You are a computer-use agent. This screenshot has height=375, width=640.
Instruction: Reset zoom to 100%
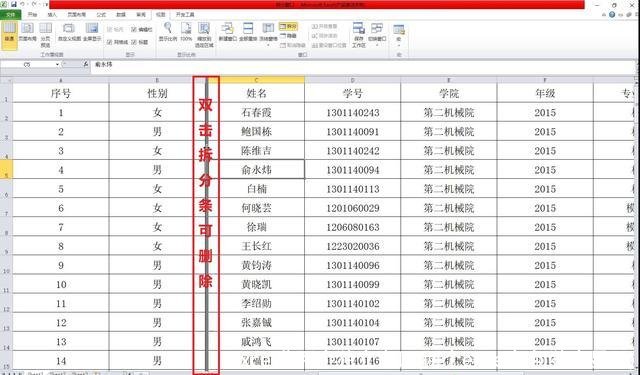[x=186, y=33]
